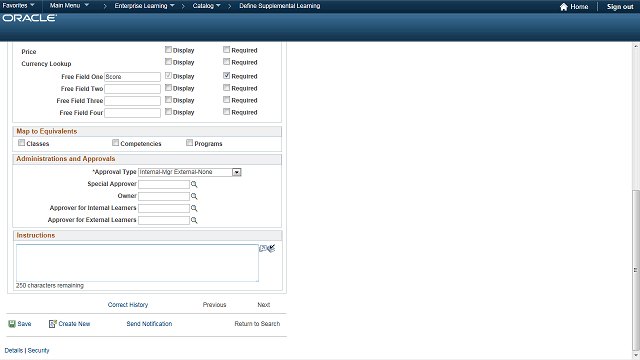Enable Programs equivalents checkbox
The width and height of the screenshot is (640, 360).
click(x=189, y=143)
